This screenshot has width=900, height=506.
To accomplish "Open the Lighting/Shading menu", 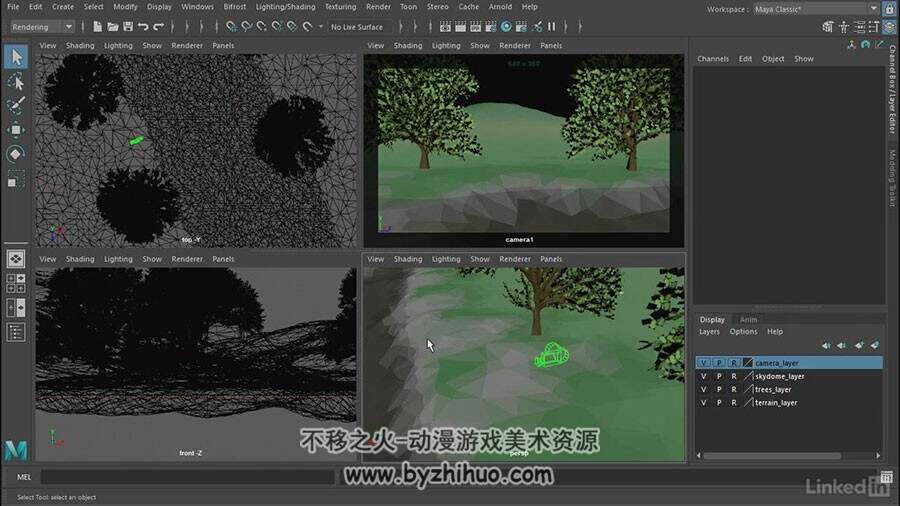I will [x=285, y=7].
